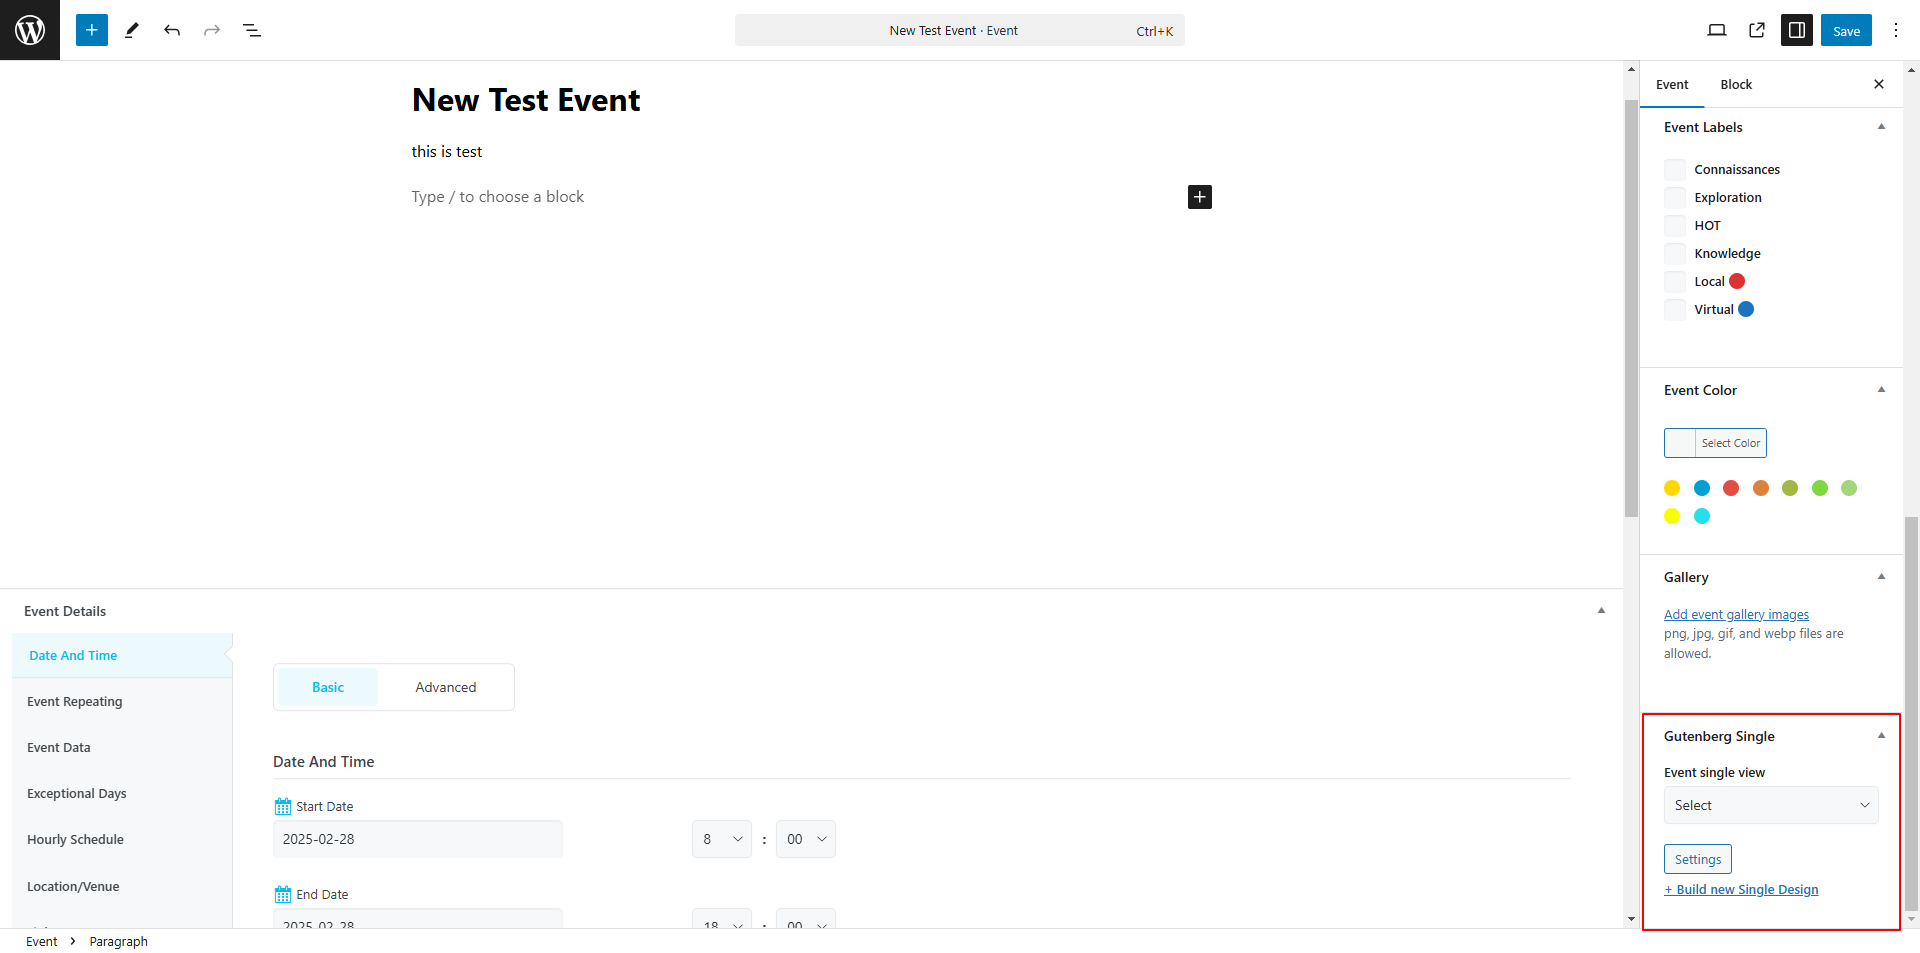Viewport: 1920px width, 953px height.
Task: Pick the red event color swatch
Action: (1731, 488)
